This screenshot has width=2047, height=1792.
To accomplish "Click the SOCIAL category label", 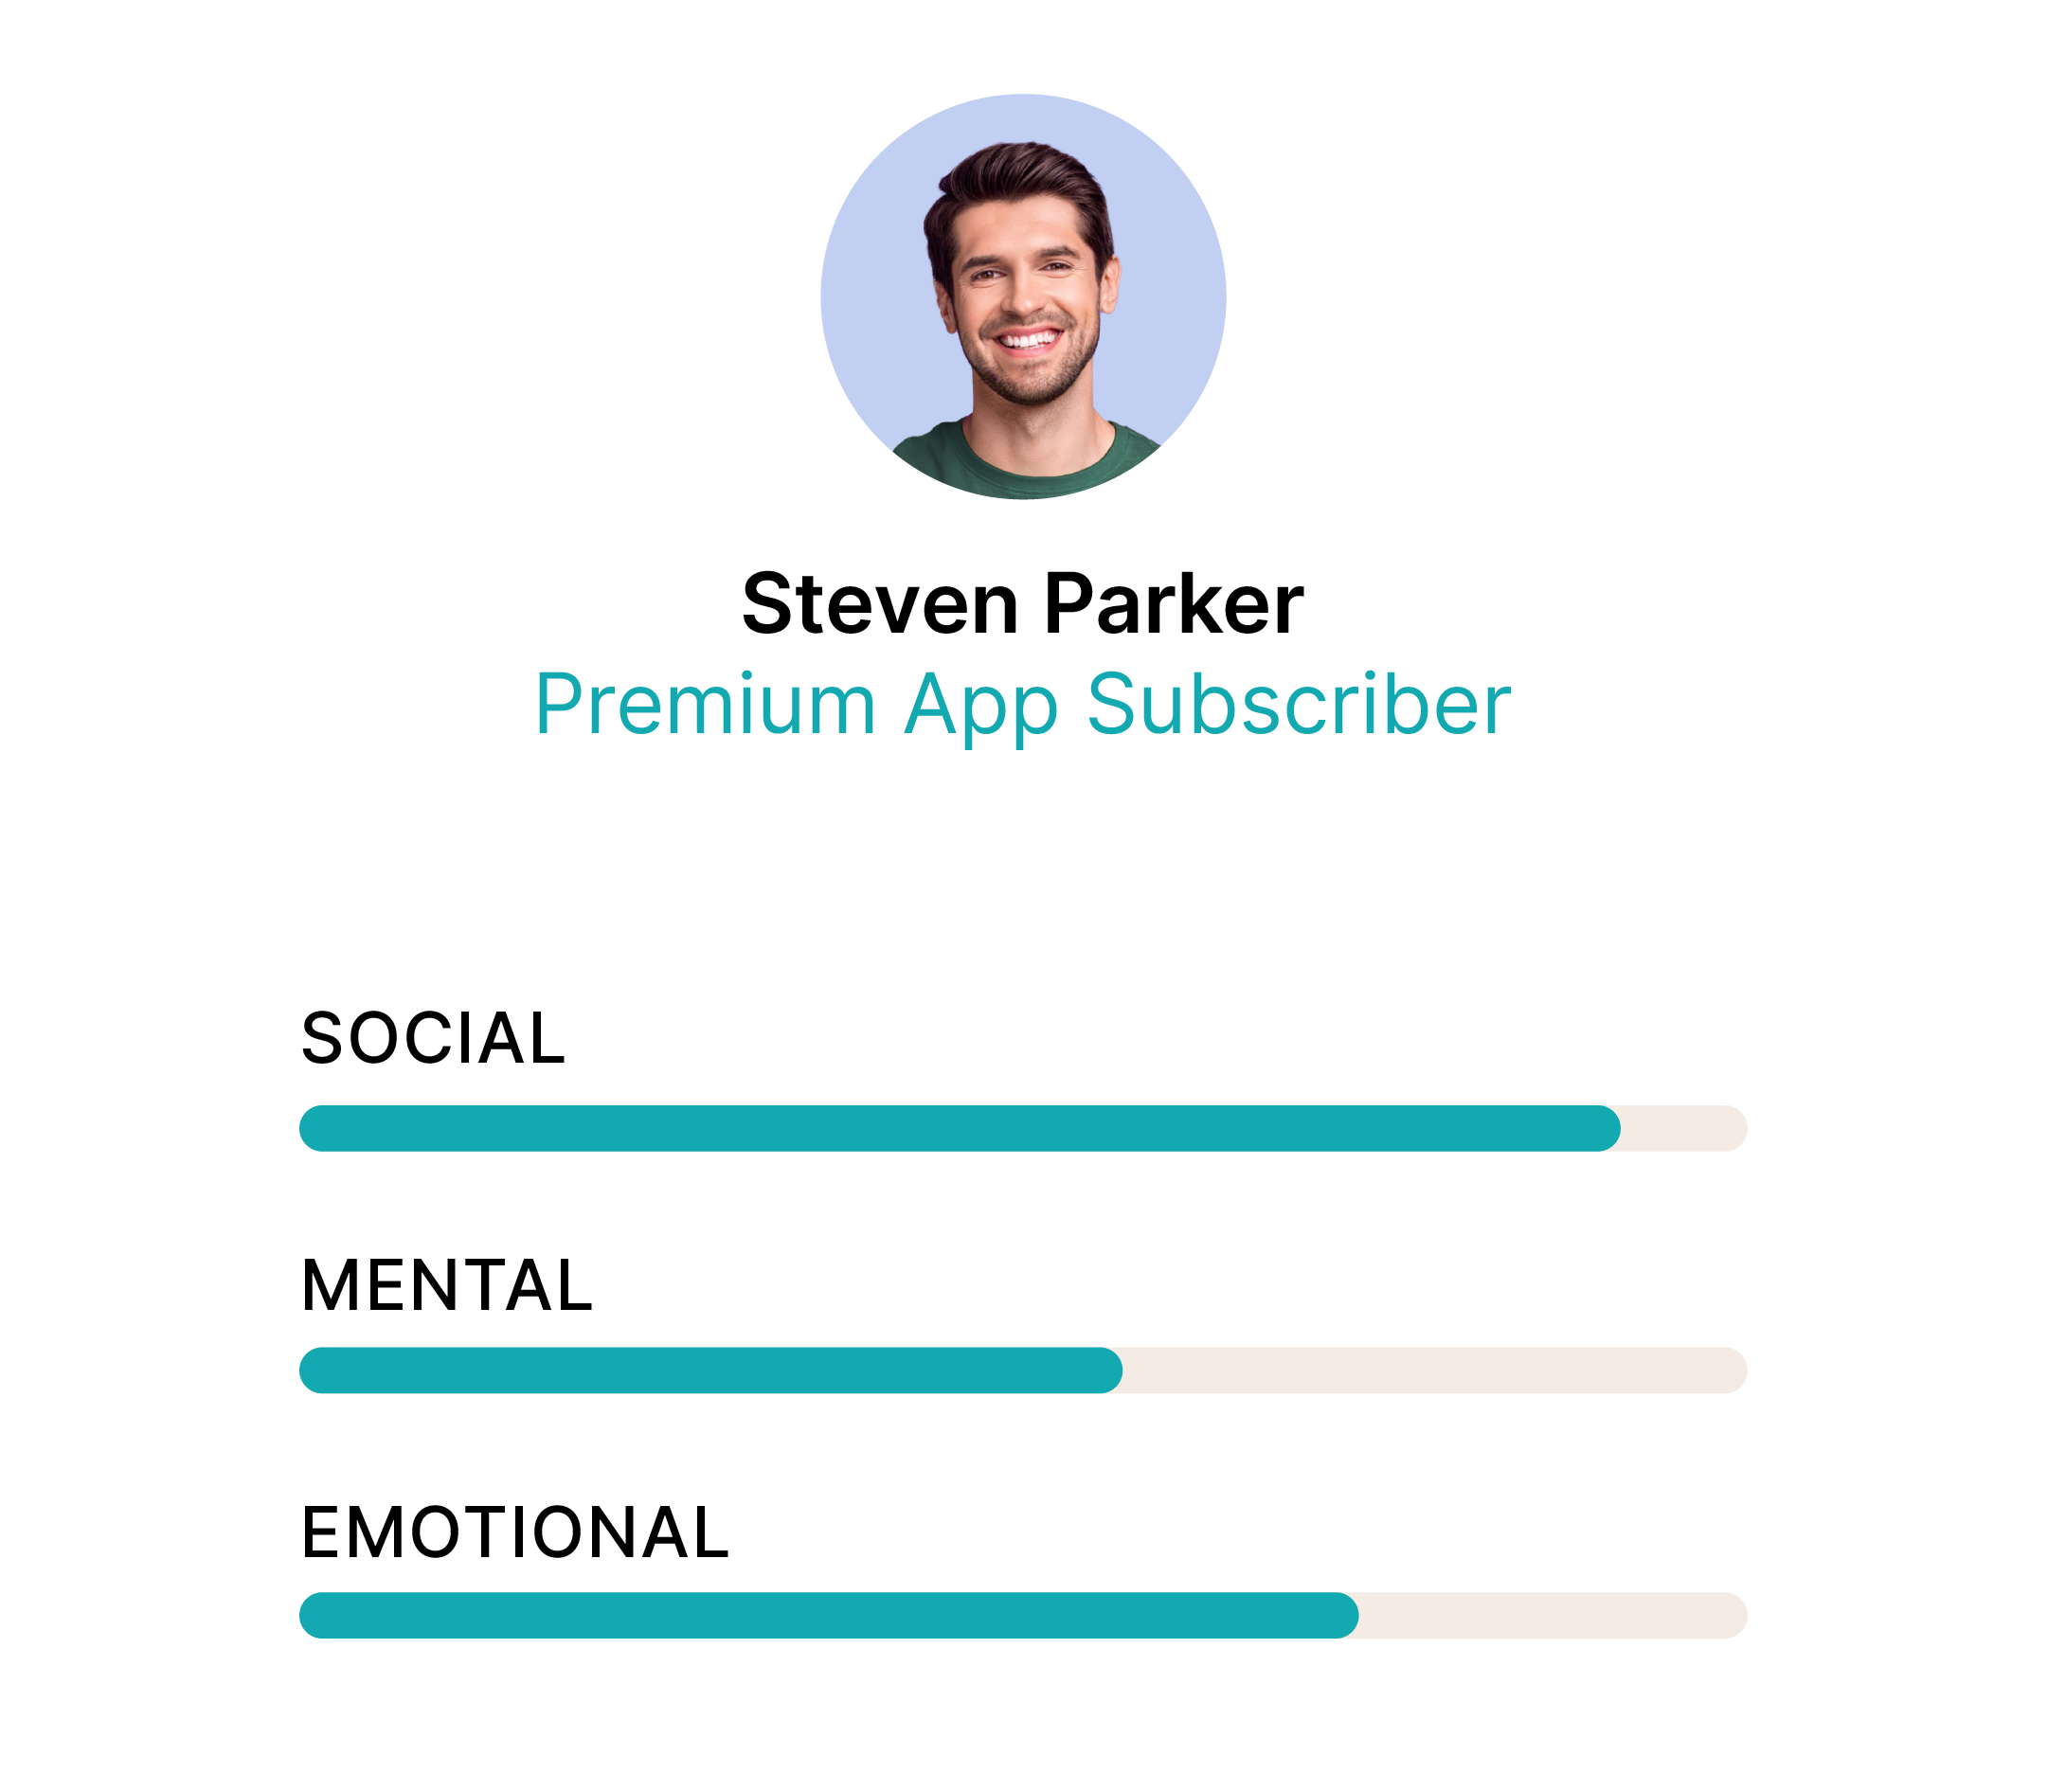I will pyautogui.click(x=433, y=1038).
